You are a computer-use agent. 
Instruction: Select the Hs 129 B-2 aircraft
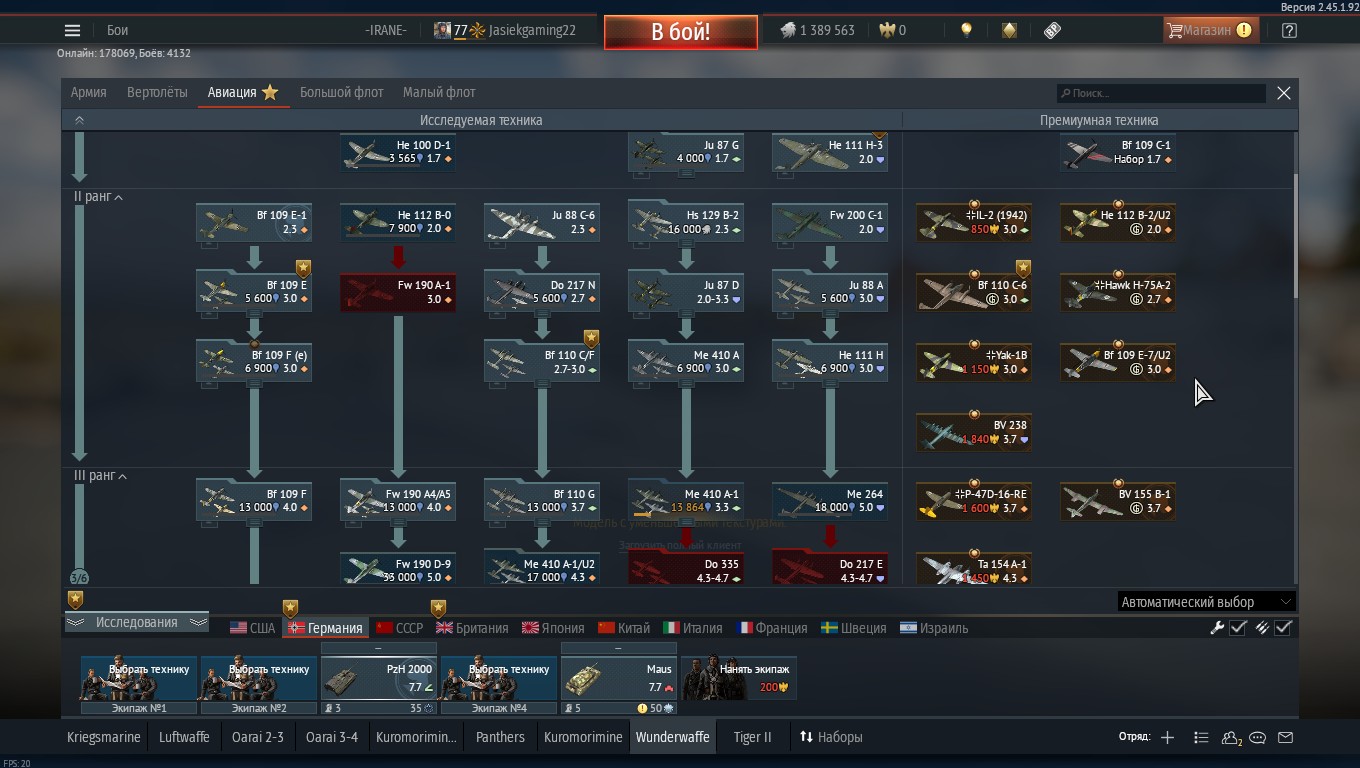[686, 222]
